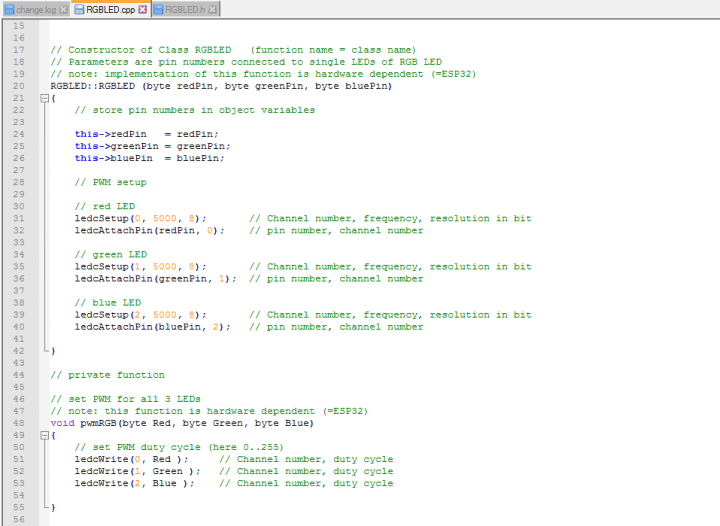This screenshot has height=526, width=720.
Task: Click the closing brace on line 55
Action: (53, 507)
